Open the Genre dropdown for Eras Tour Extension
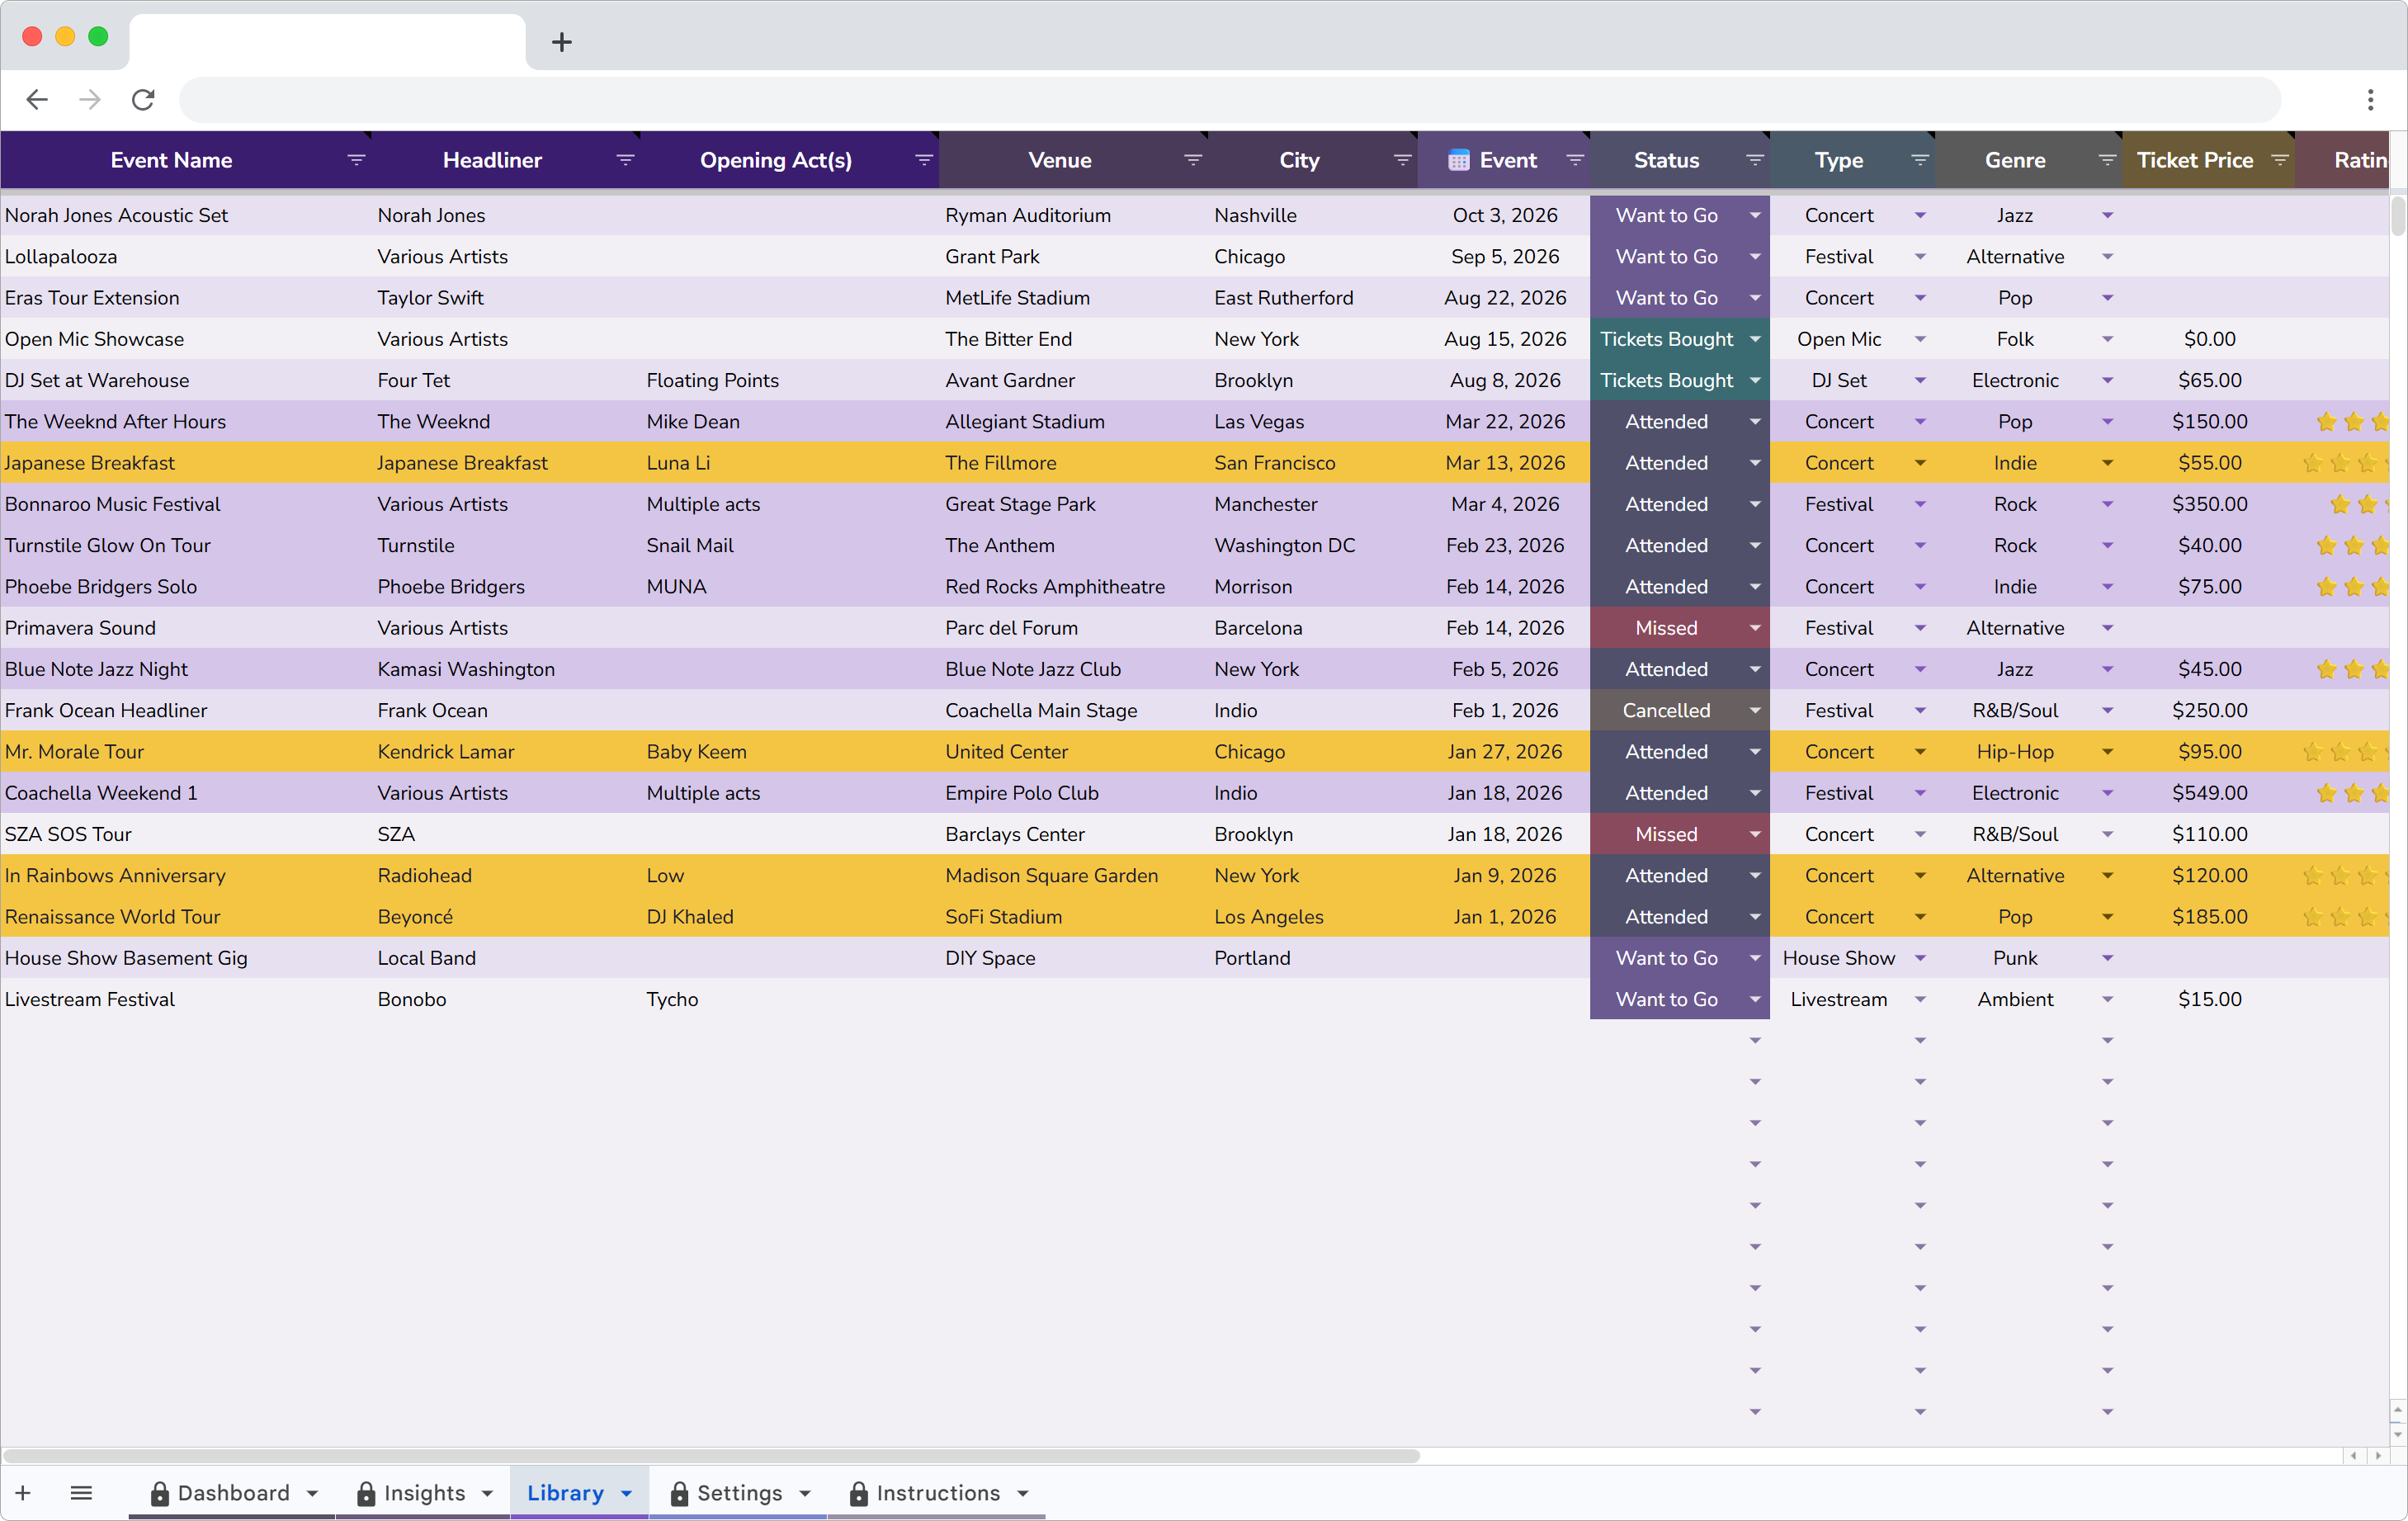Image resolution: width=2408 pixels, height=1521 pixels. [2107, 297]
